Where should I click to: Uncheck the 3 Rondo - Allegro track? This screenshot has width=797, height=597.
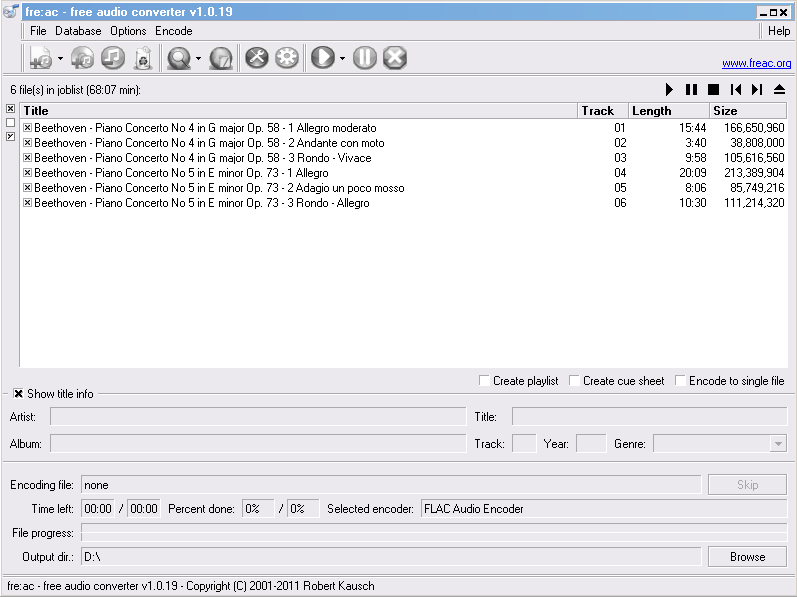(27, 203)
